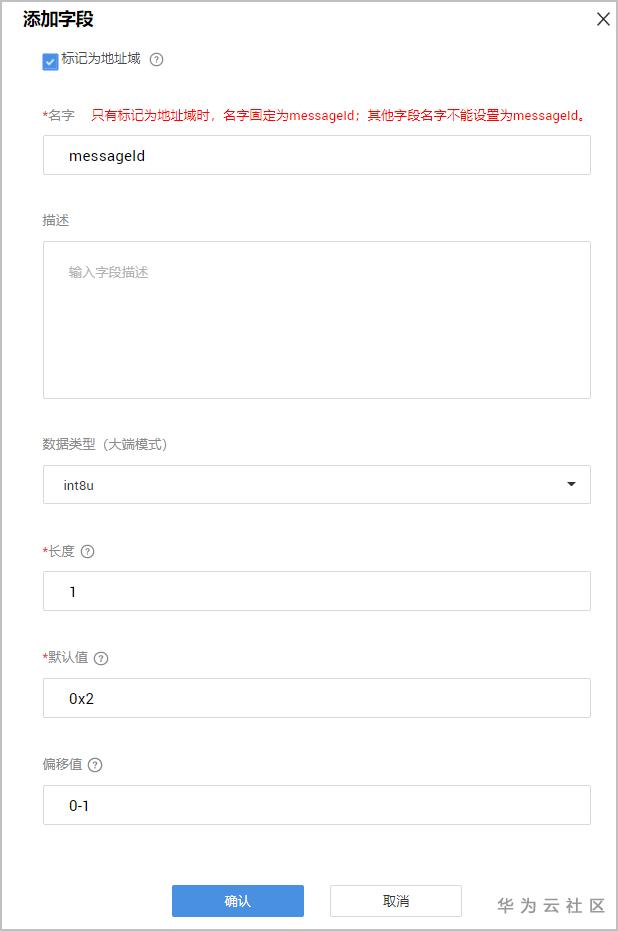The height and width of the screenshot is (931, 618).
Task: Click the default value field showing 0x2
Action: tap(316, 698)
